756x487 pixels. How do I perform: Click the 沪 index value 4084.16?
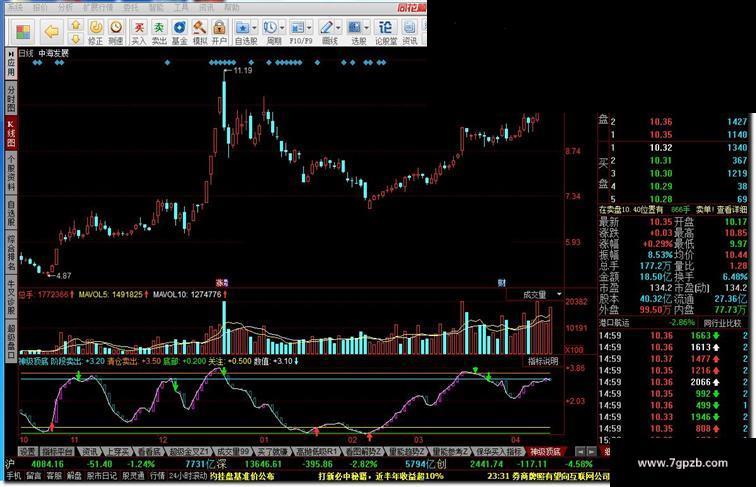tap(47, 464)
